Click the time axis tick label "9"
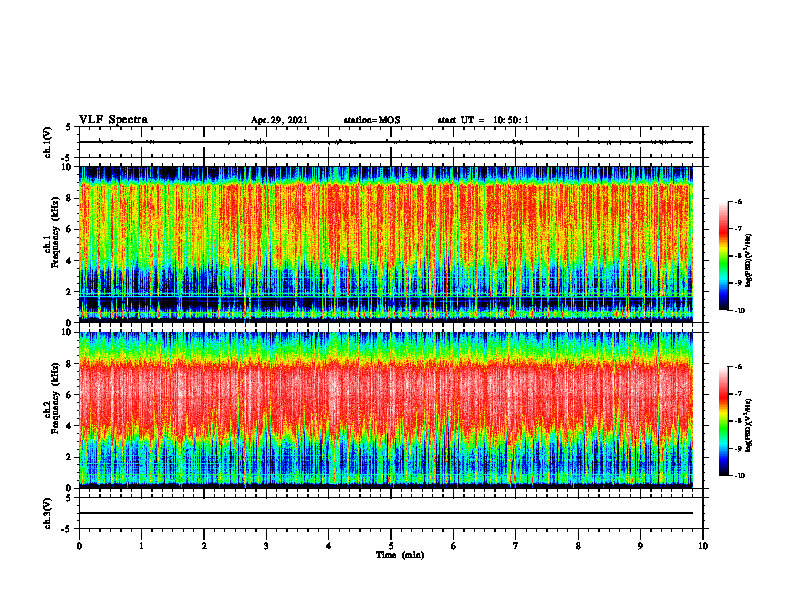The width and height of the screenshot is (792, 612). point(640,546)
